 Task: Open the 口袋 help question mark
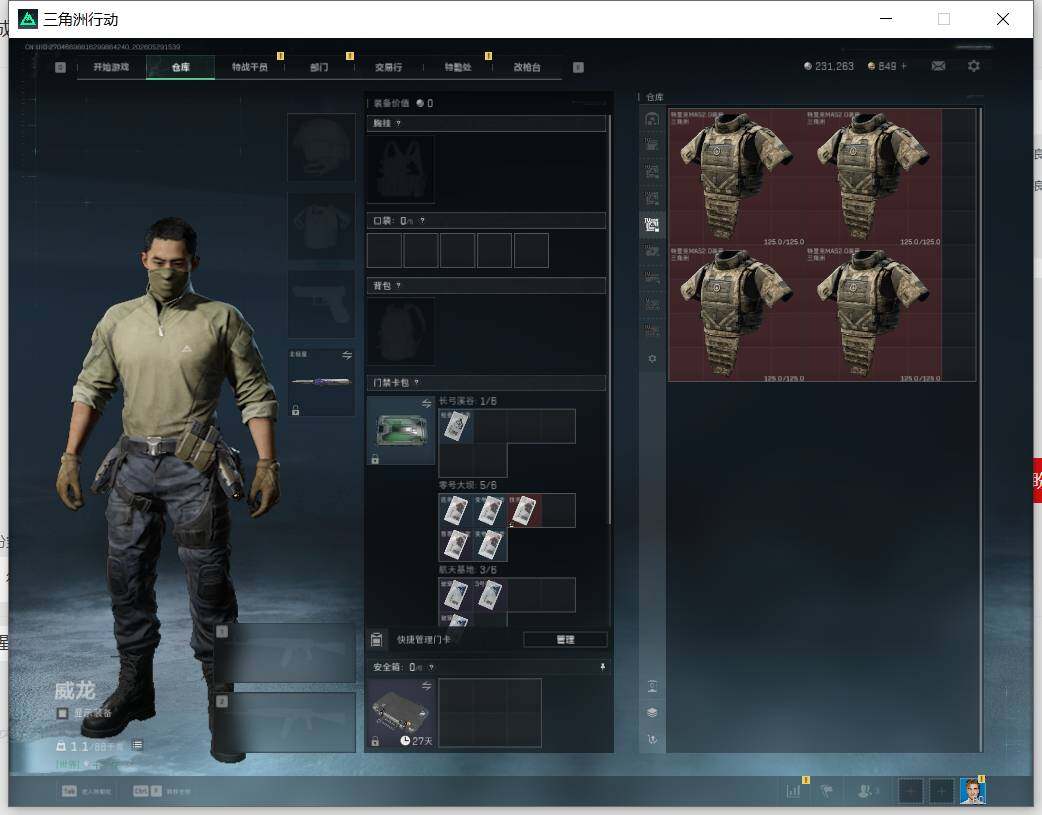pos(422,221)
